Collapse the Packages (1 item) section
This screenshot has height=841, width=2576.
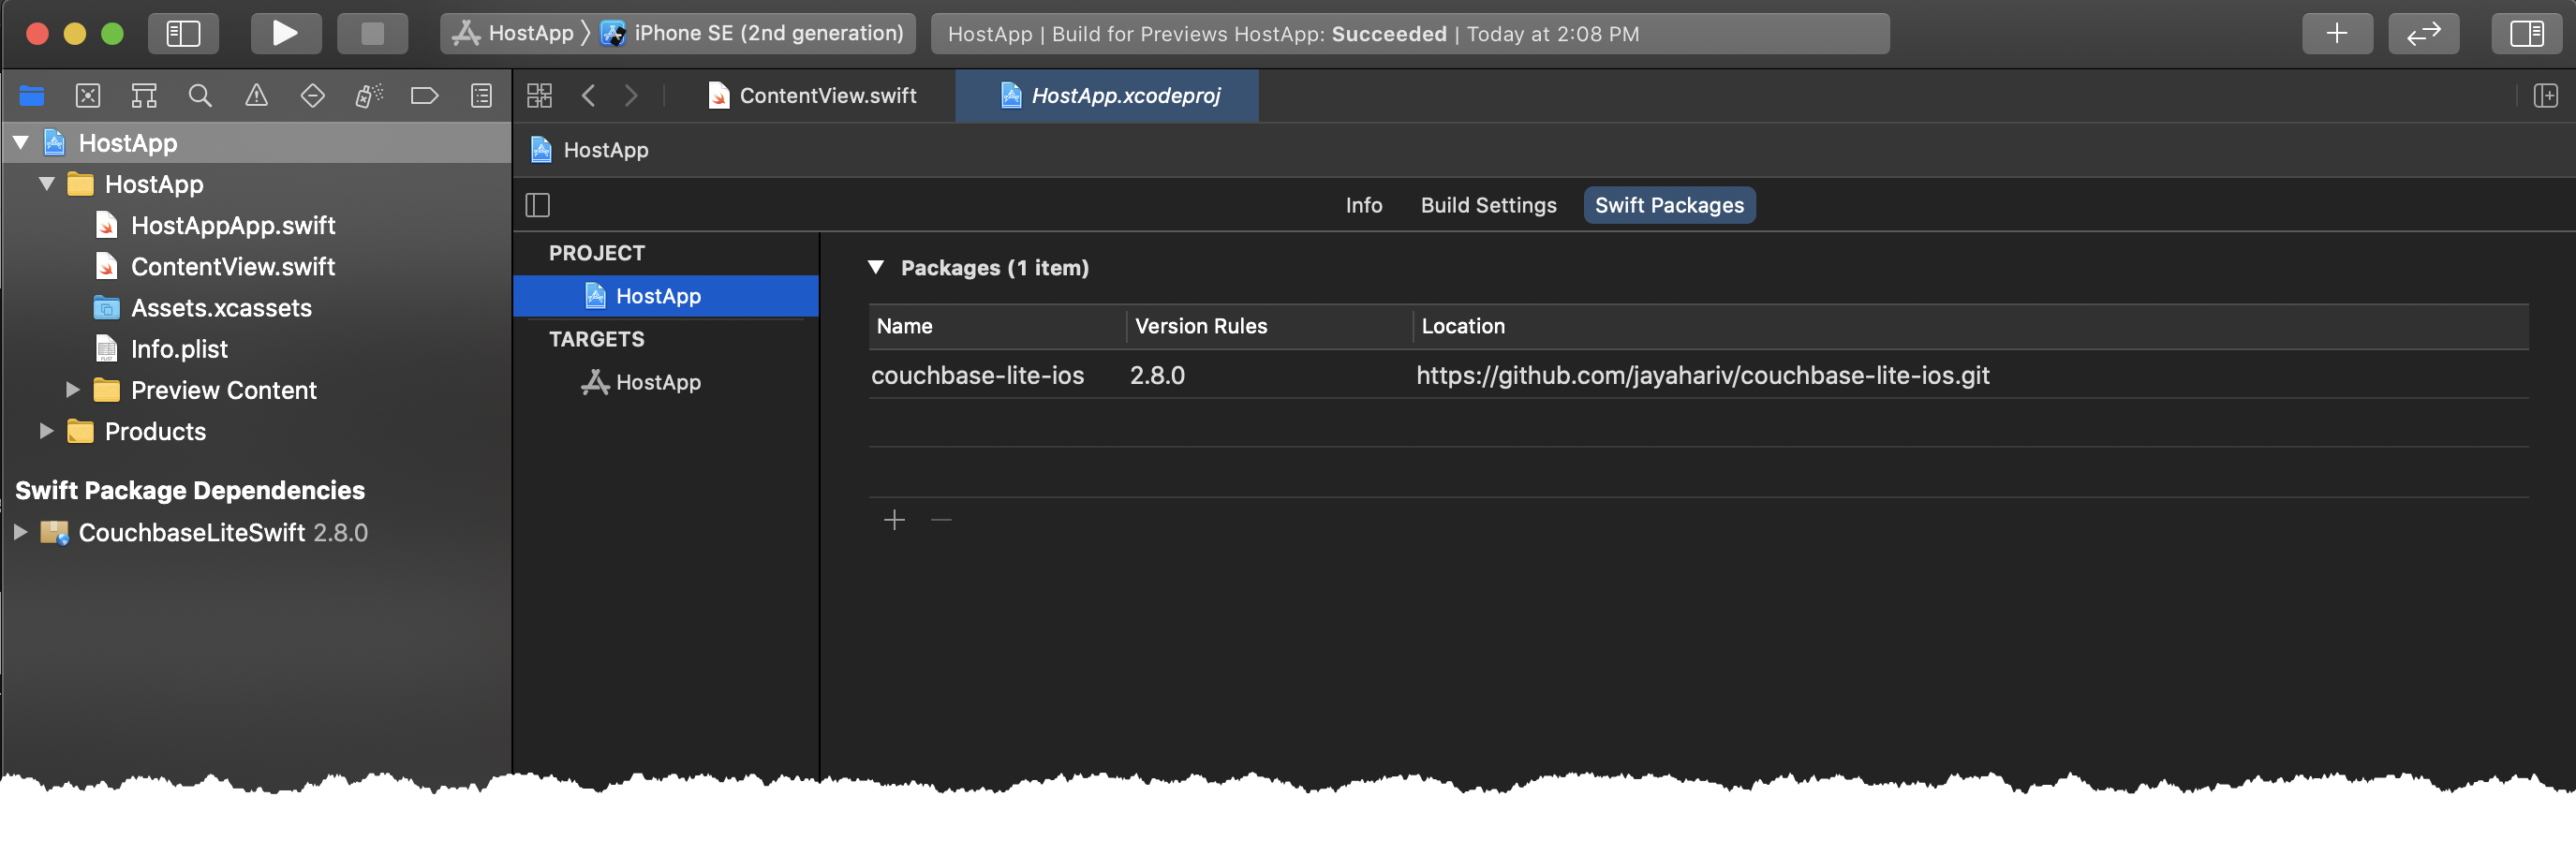pos(876,267)
